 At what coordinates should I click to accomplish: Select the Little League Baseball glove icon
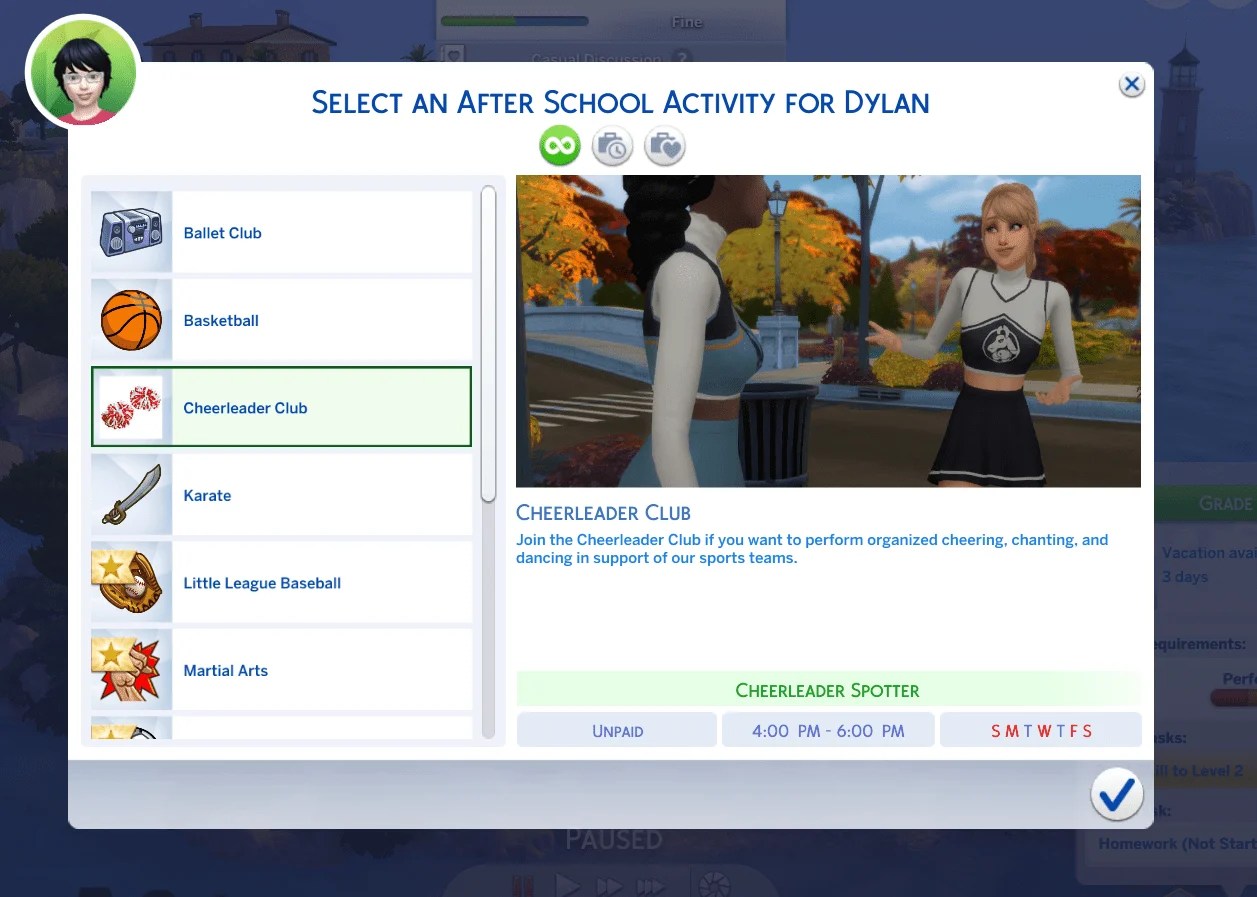130,582
